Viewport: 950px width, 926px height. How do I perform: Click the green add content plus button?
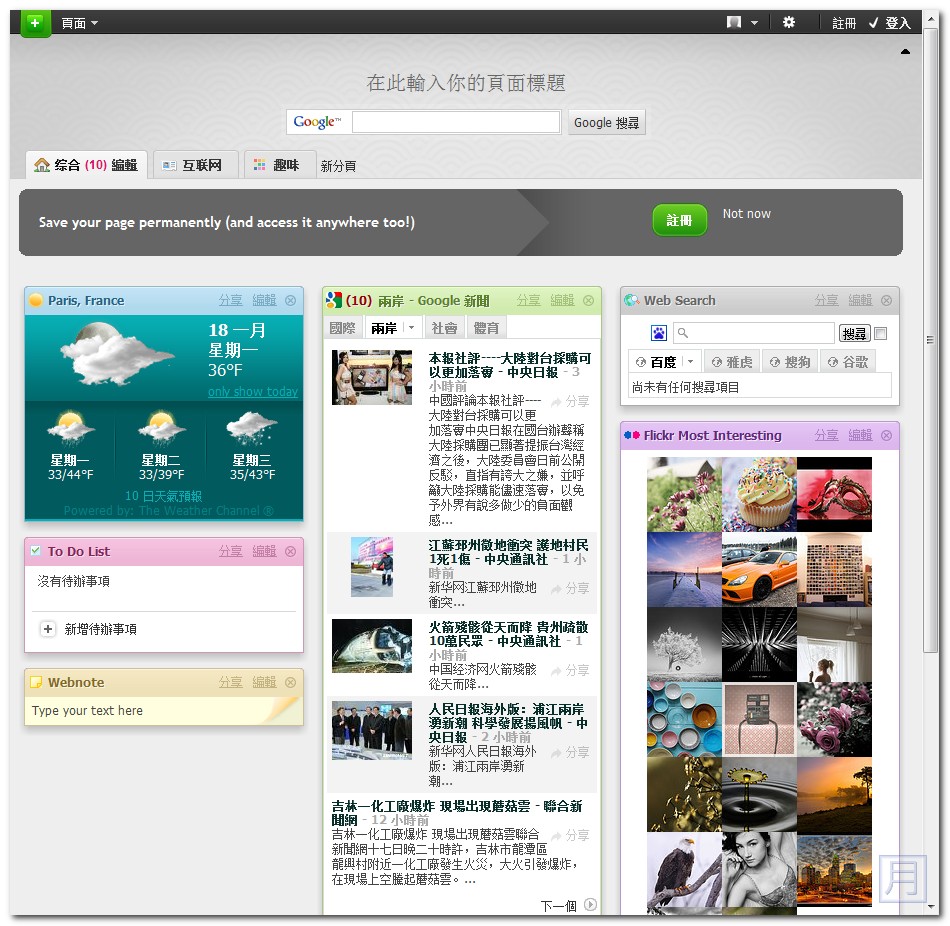(36, 22)
